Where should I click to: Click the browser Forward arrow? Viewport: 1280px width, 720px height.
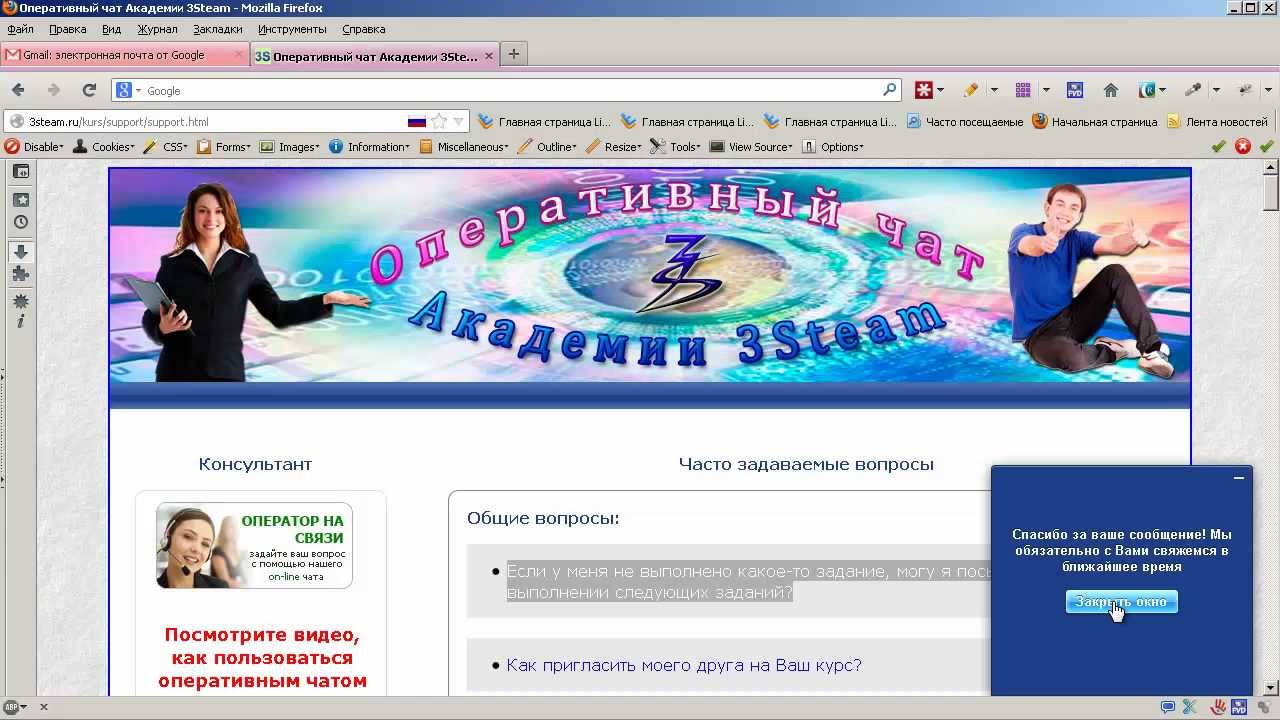(x=54, y=90)
